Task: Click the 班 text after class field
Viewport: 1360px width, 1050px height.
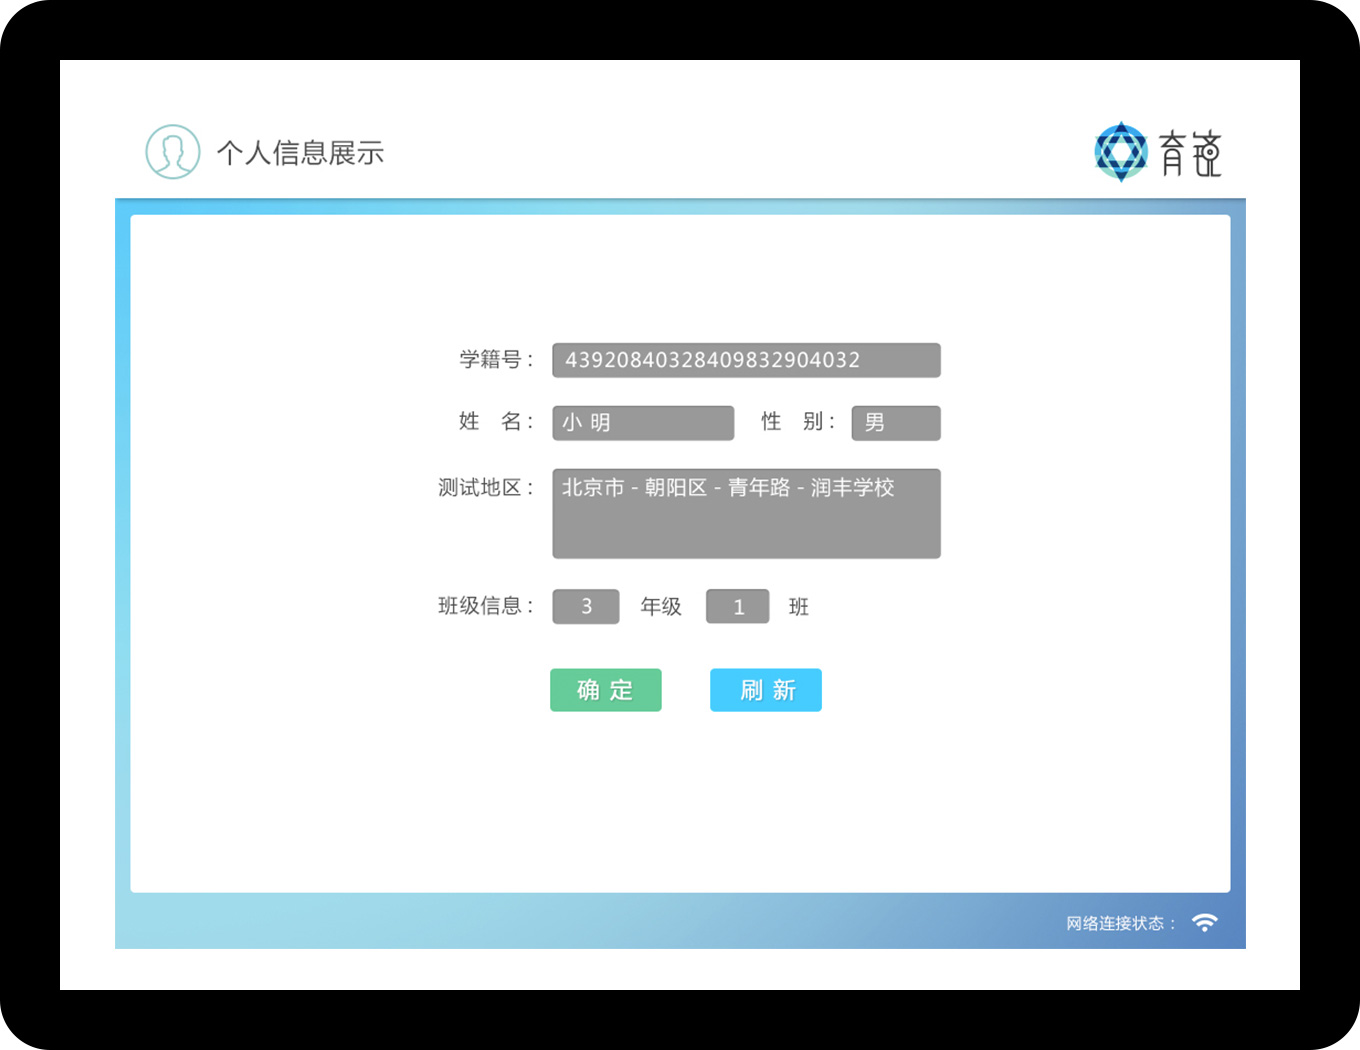Action: point(798,607)
